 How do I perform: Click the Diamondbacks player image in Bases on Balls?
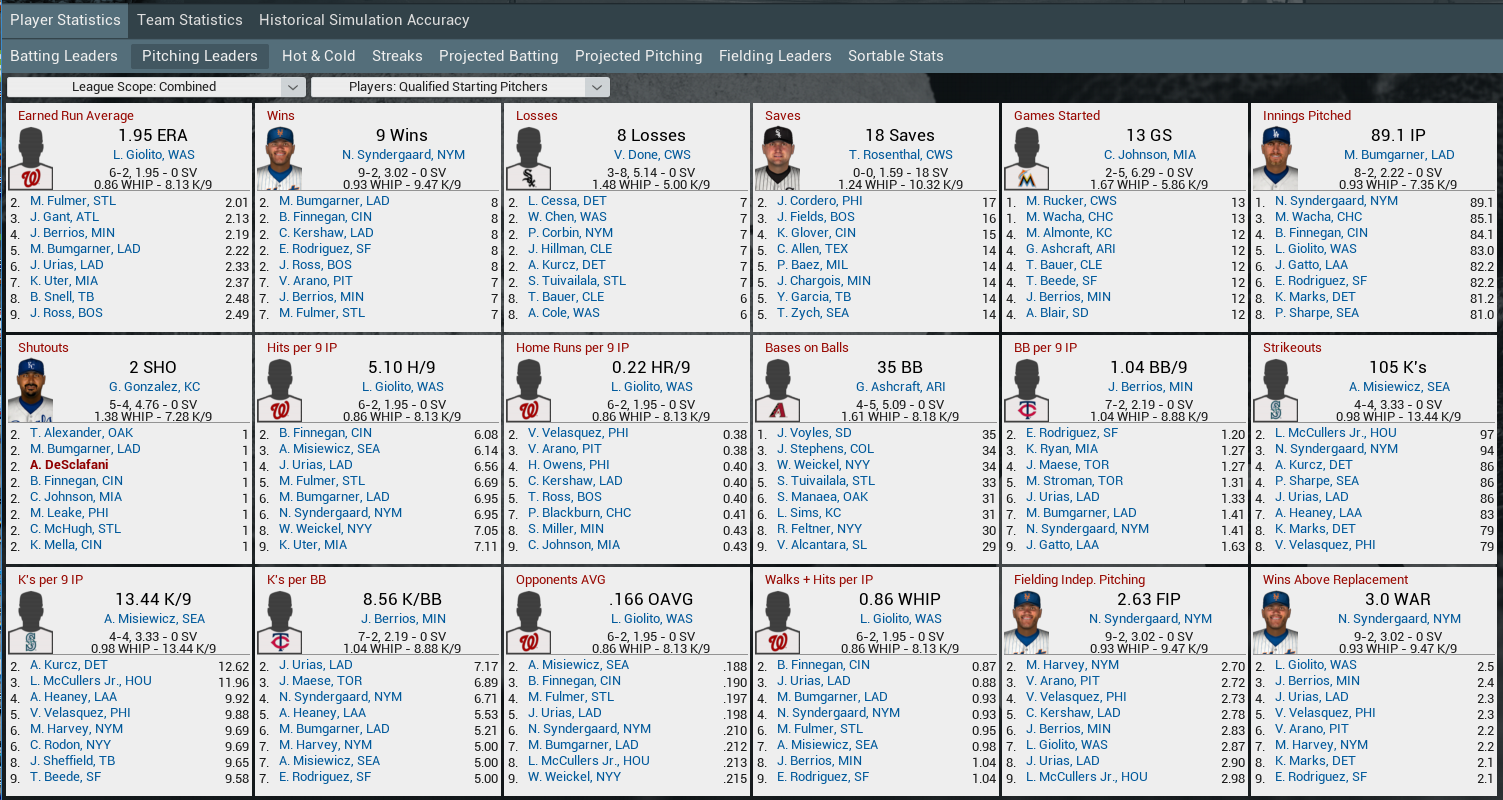point(778,390)
